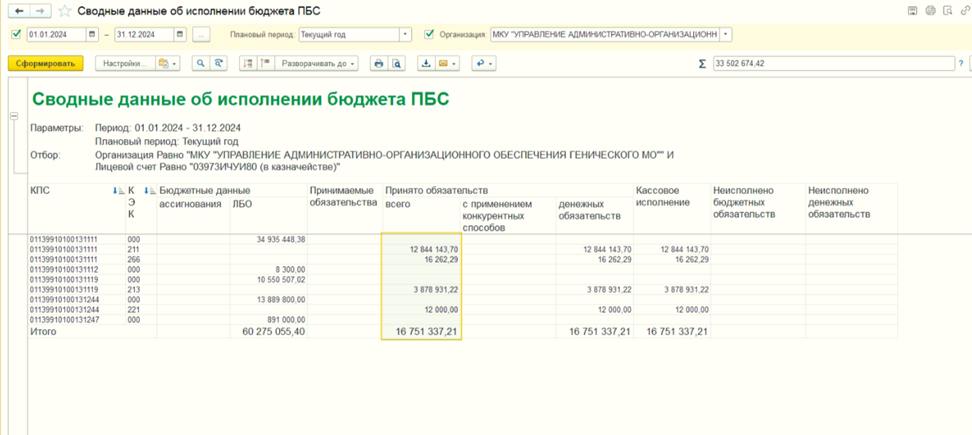Open calendar for end date 31.12.2024
The height and width of the screenshot is (435, 972).
coord(180,35)
